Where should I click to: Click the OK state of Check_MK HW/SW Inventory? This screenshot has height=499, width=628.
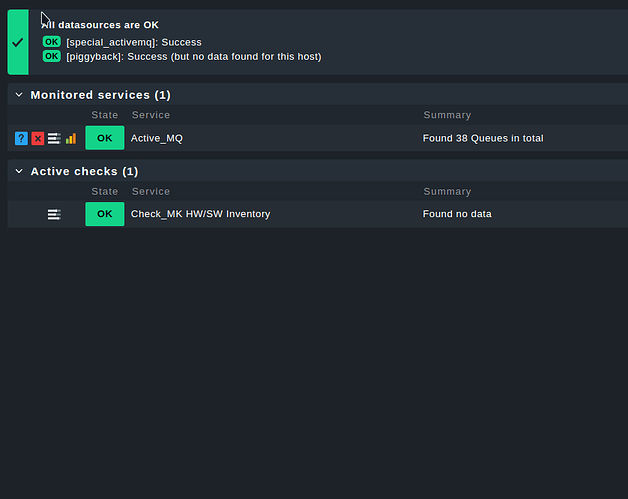tap(105, 214)
